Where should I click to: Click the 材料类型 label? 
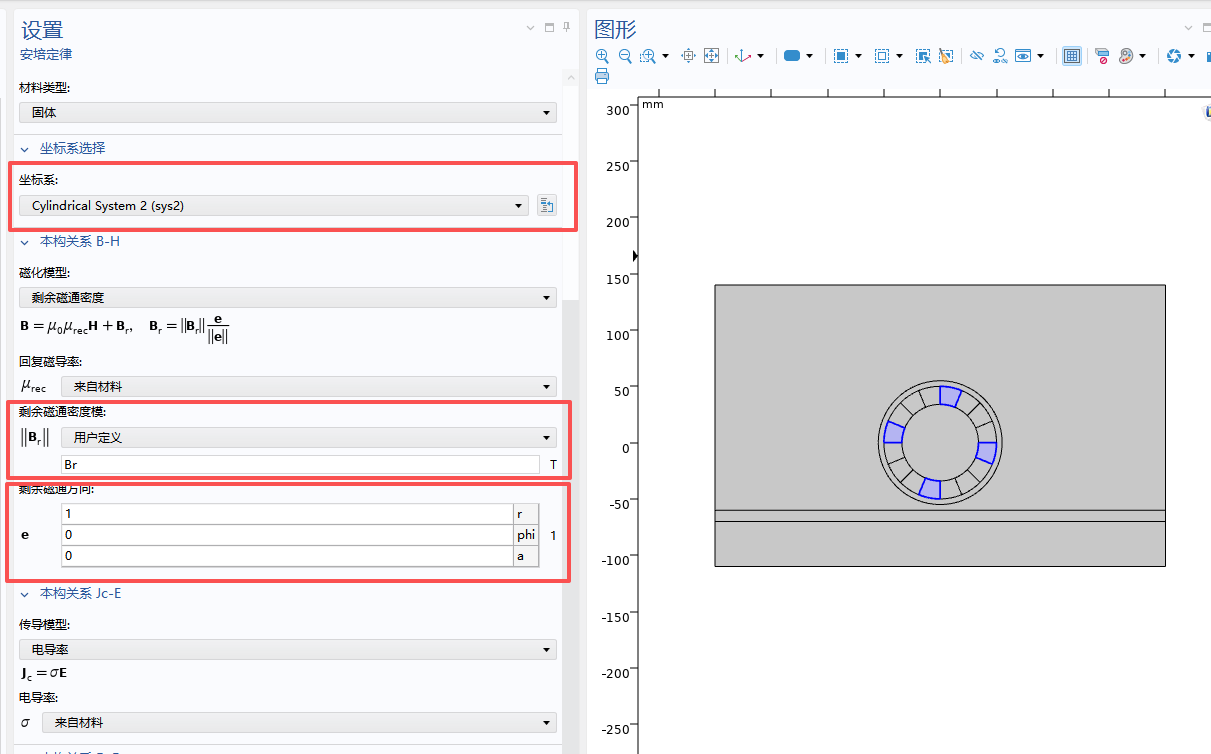pos(44,88)
